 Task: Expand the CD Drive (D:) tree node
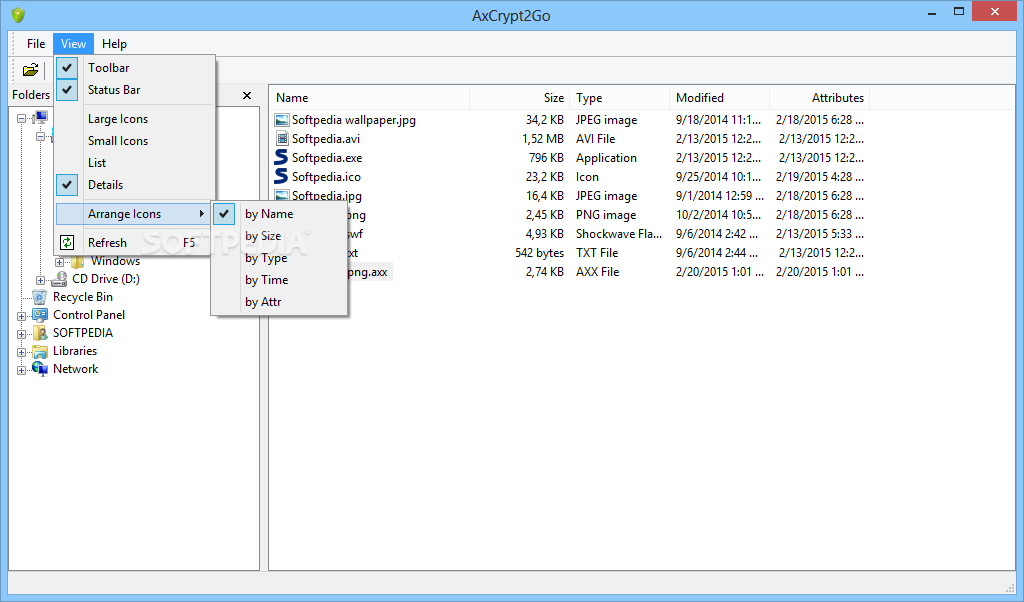pos(40,280)
